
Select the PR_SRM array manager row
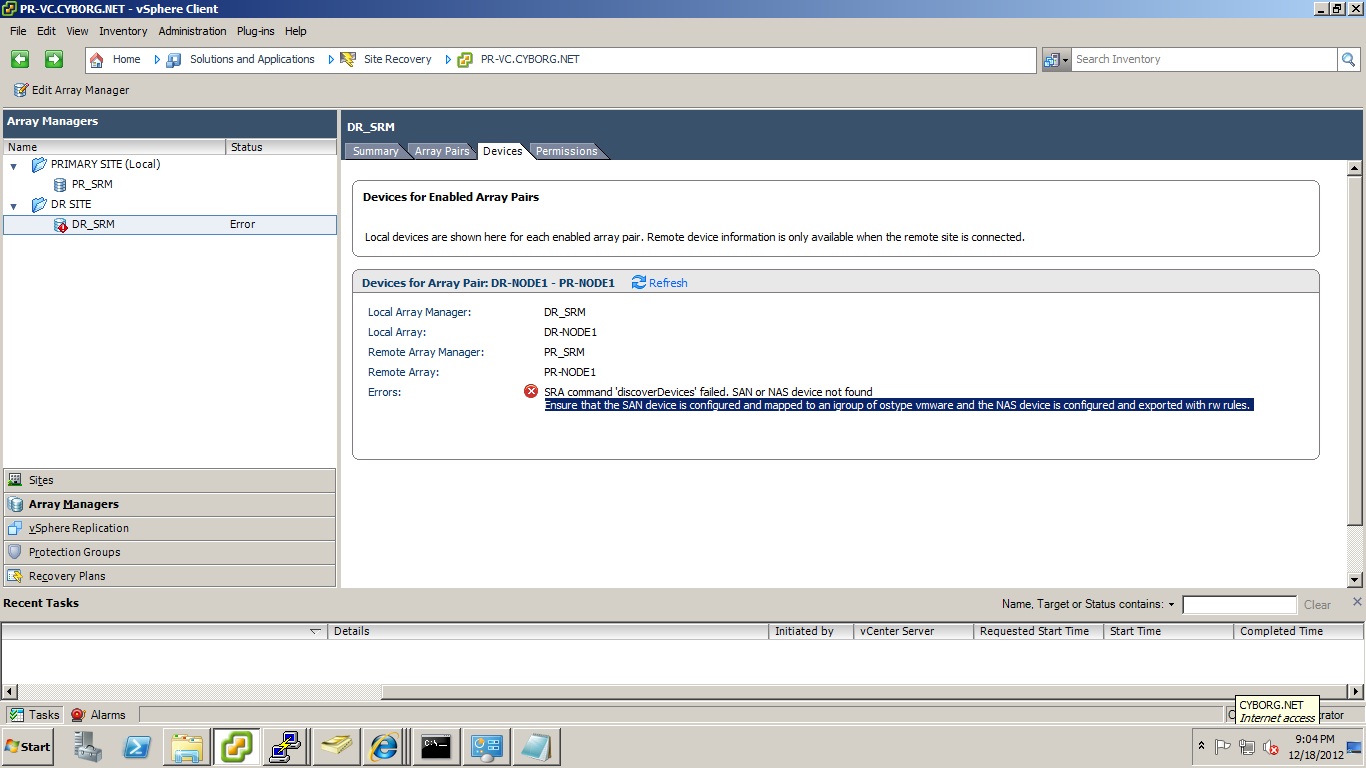pos(170,184)
